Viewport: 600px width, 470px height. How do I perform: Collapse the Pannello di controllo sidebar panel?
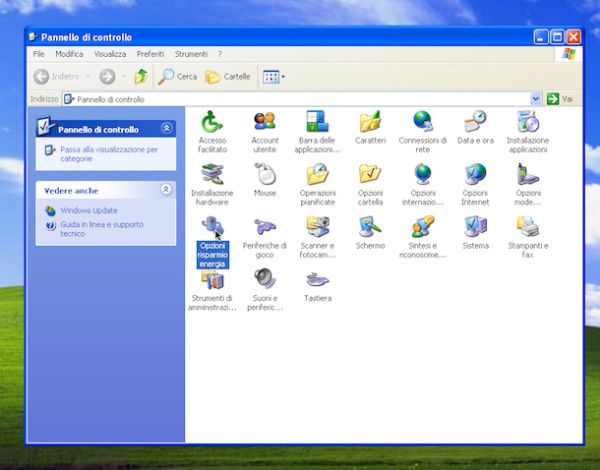[166, 128]
